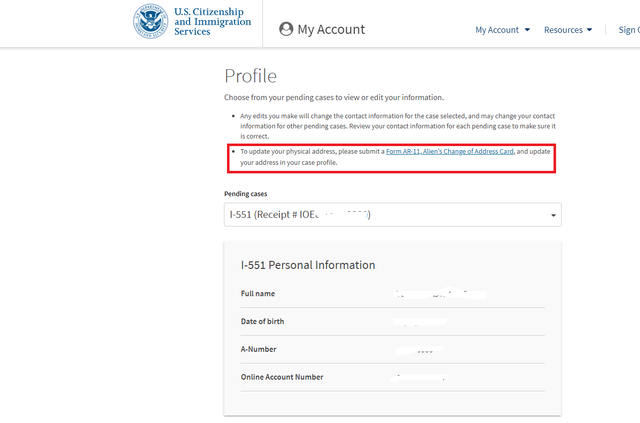Open the My Account menu in the top navigation

click(502, 30)
